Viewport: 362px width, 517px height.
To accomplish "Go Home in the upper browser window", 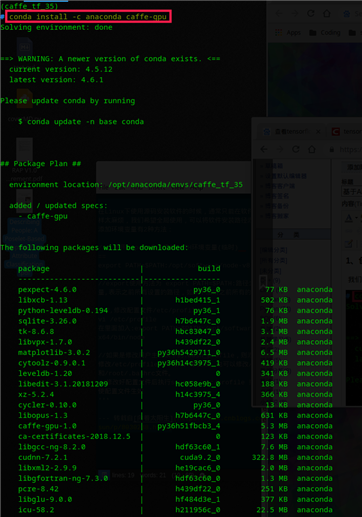I will (327, 13).
